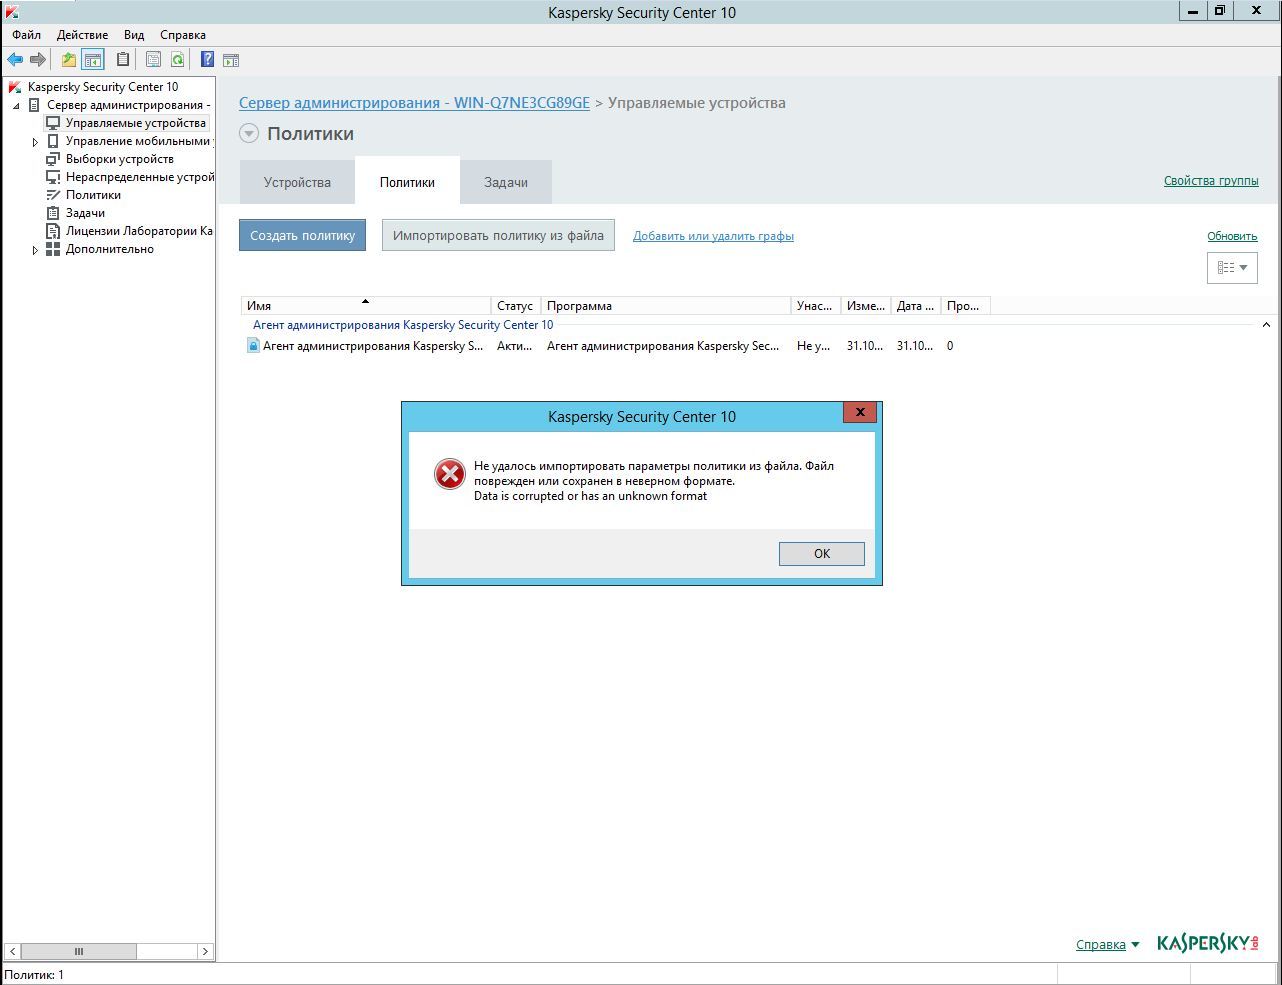The image size is (1282, 985).
Task: Open the Действие menu
Action: pos(82,35)
